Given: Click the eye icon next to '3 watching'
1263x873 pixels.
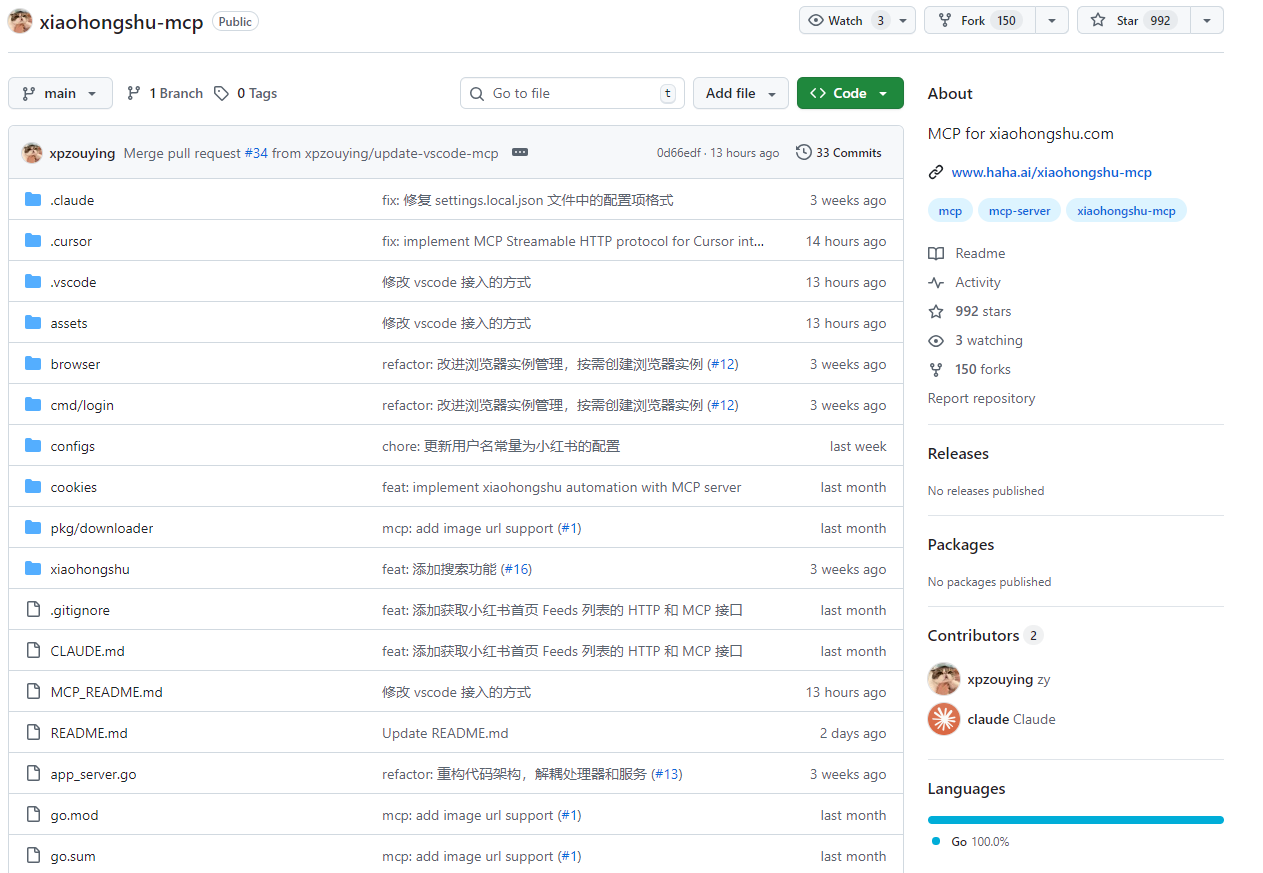Looking at the screenshot, I should click(x=935, y=340).
